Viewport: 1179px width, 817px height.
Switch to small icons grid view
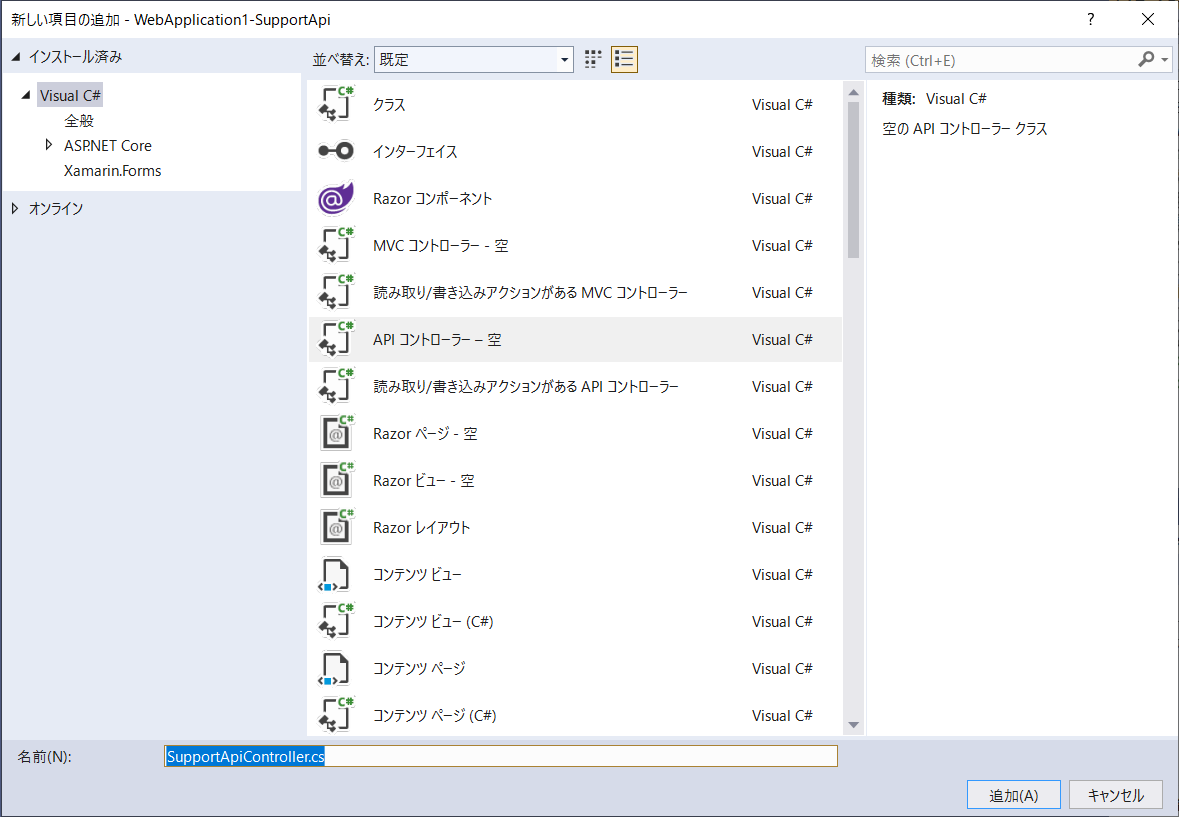pyautogui.click(x=593, y=59)
